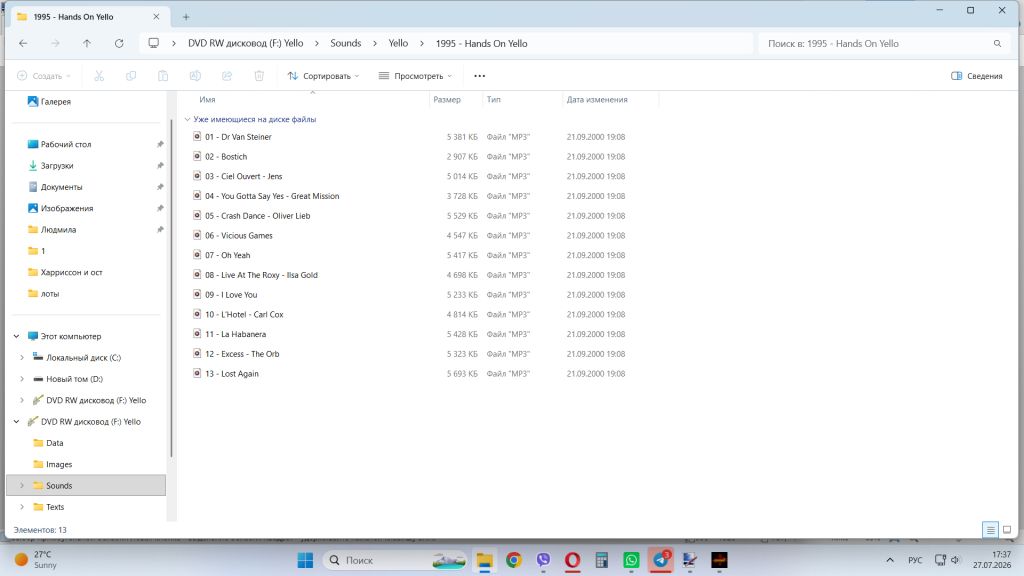Click Yello in the address breadcrumb
This screenshot has height=576, width=1024.
click(x=398, y=43)
